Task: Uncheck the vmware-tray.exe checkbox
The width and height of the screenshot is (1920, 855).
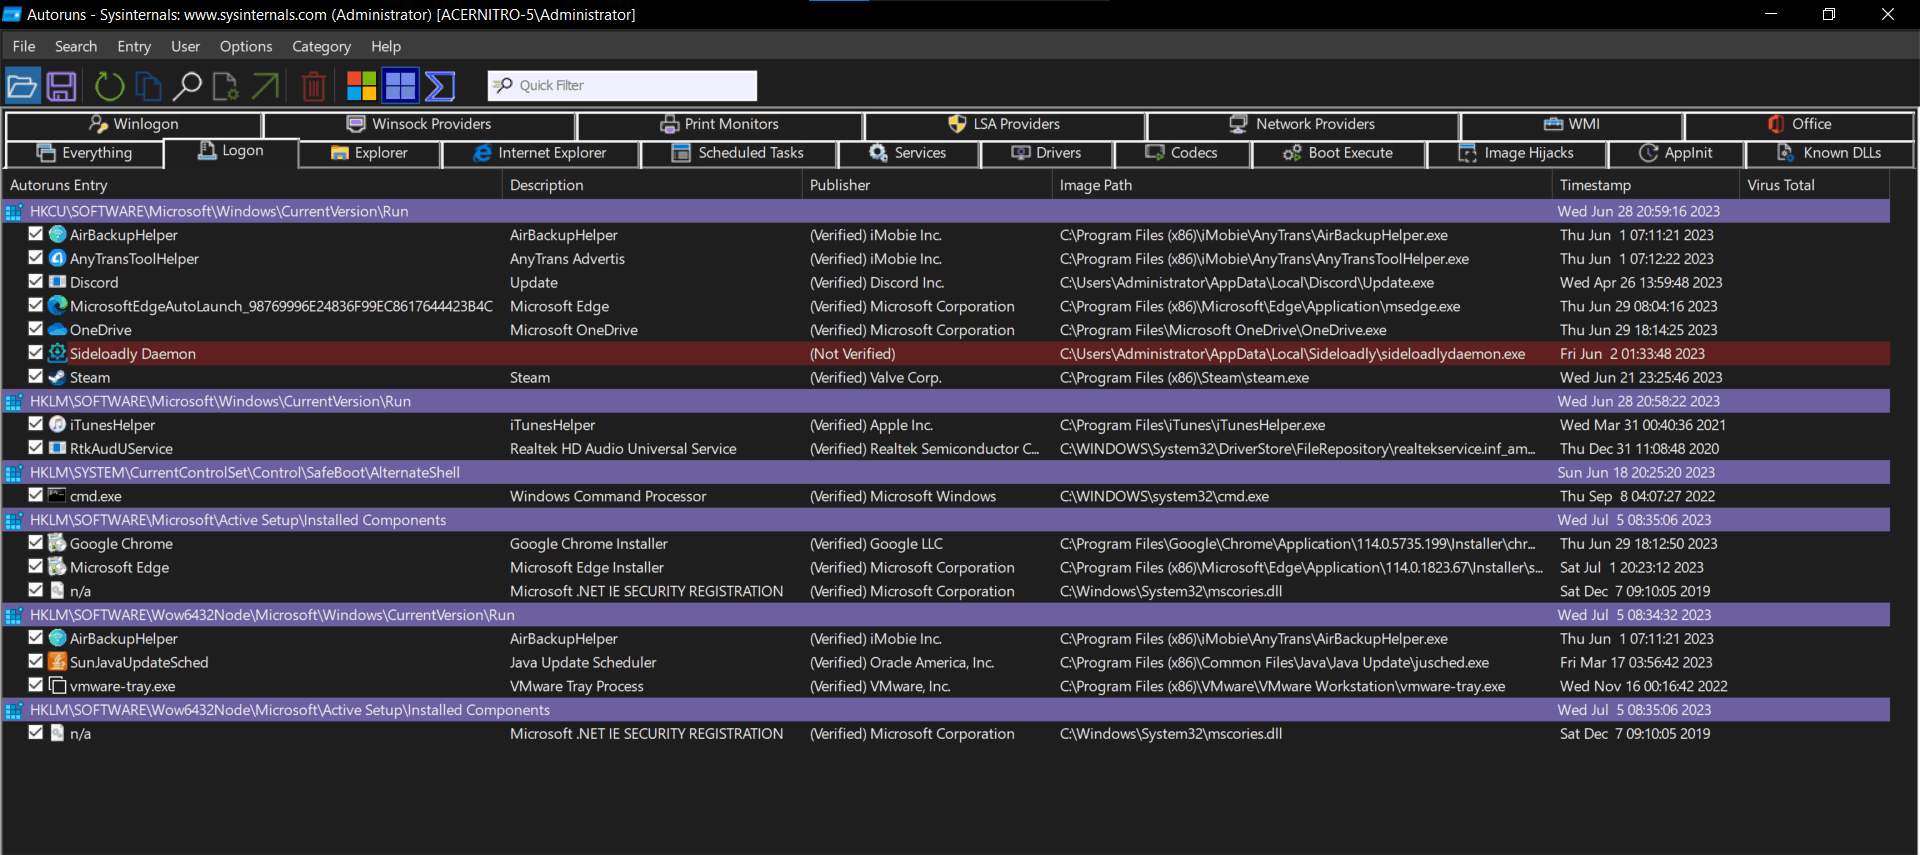Action: pyautogui.click(x=36, y=685)
